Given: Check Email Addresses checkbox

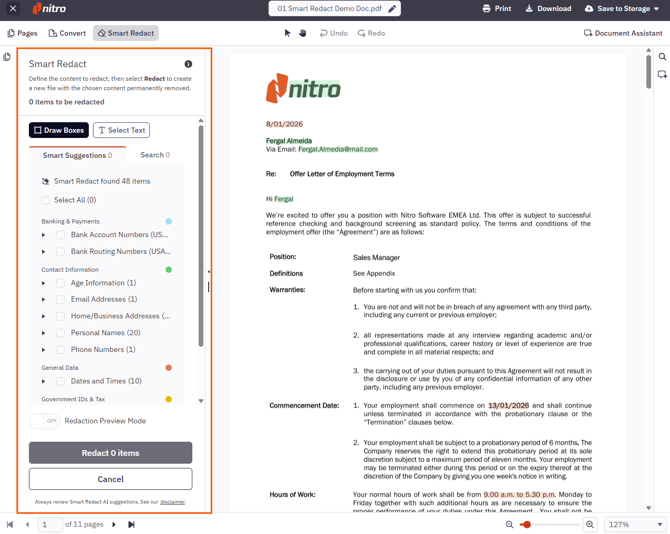Looking at the screenshot, I should (61, 299).
